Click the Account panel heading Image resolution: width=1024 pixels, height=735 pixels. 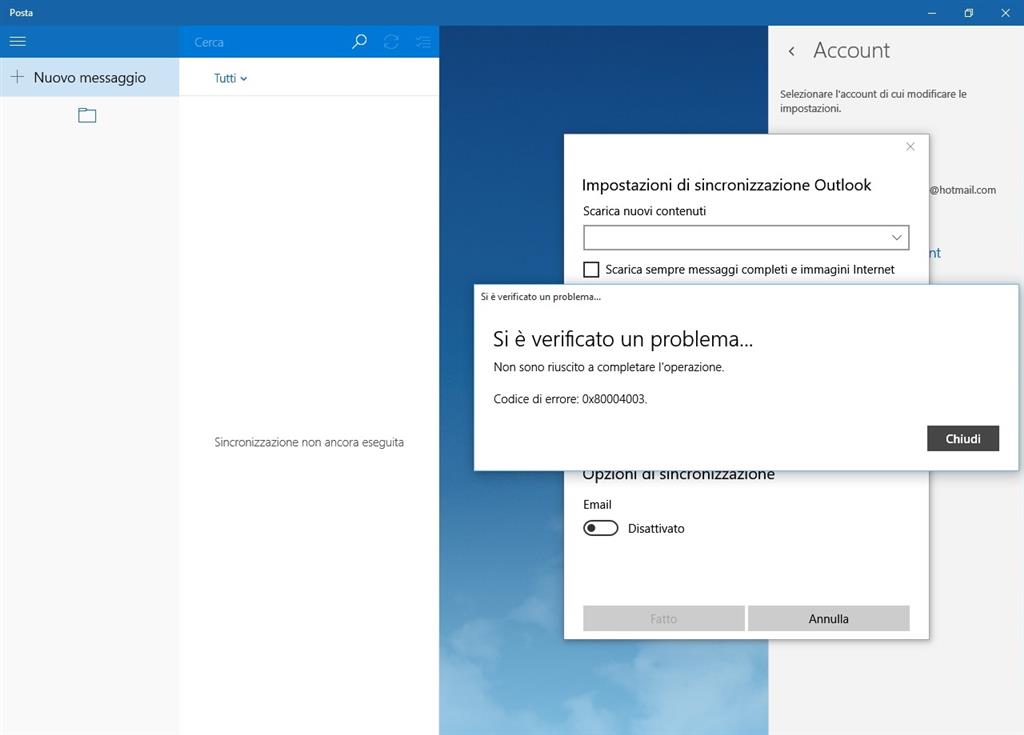851,50
